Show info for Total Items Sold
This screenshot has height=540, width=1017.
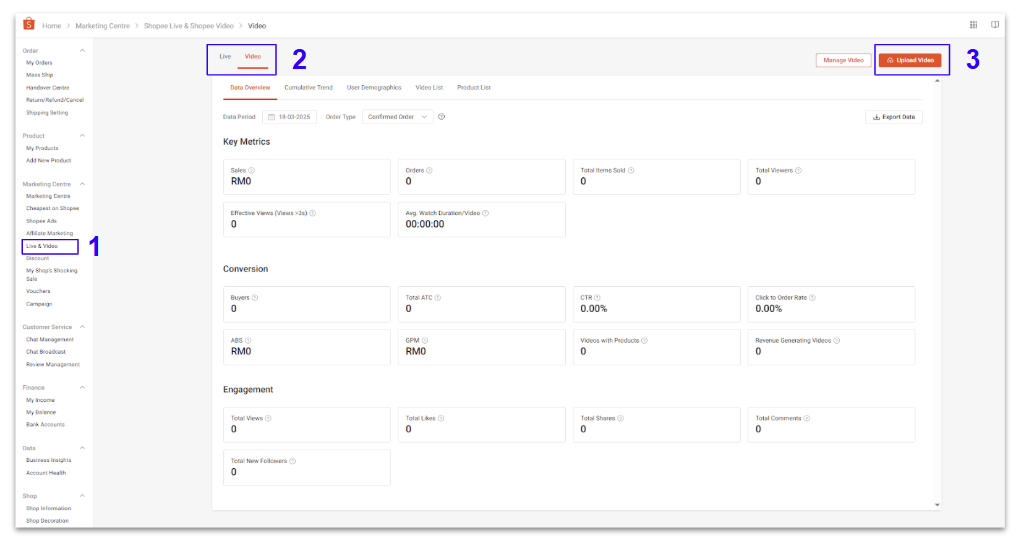(x=631, y=170)
